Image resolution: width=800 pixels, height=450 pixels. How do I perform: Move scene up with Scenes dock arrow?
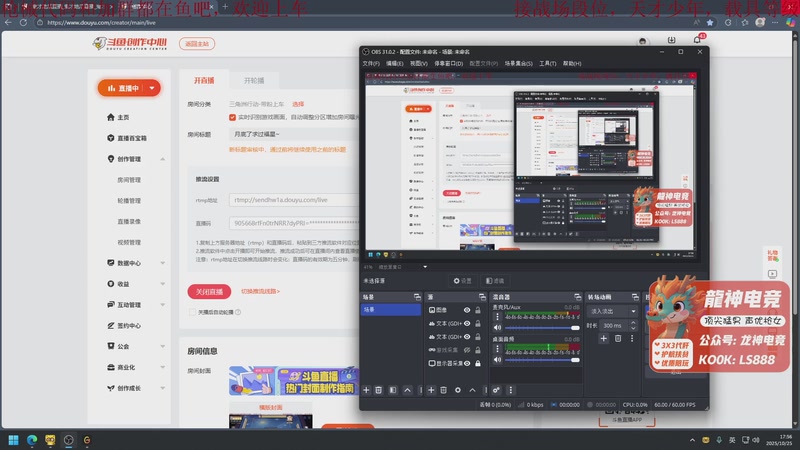point(407,390)
